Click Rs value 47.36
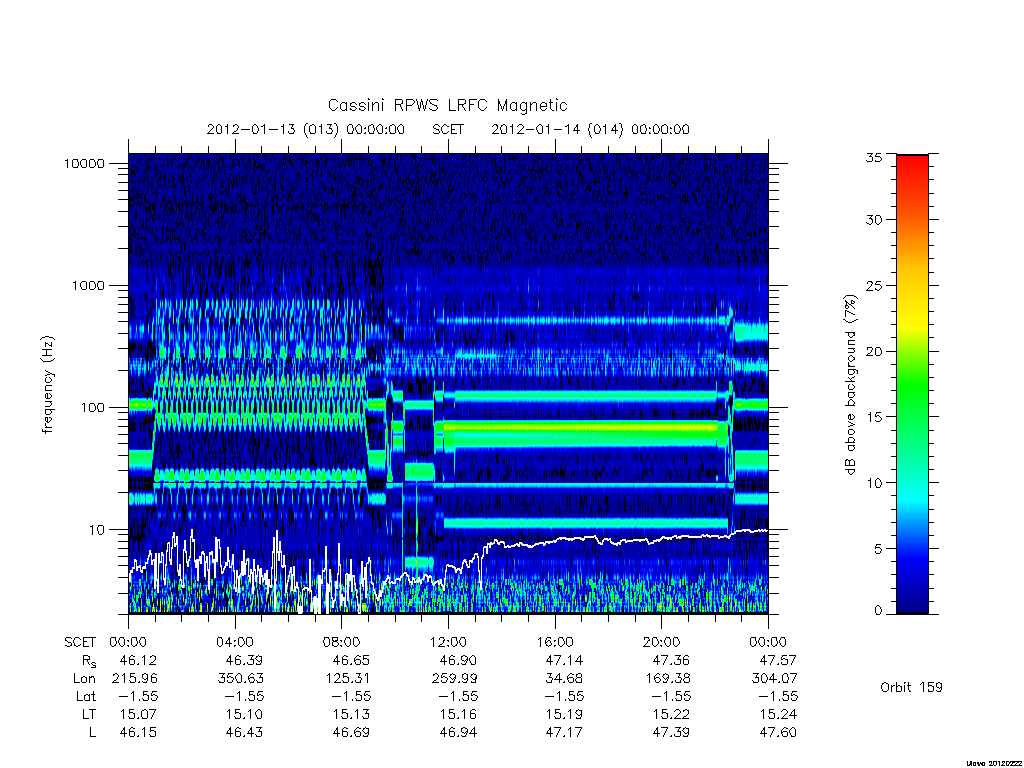This screenshot has width=1024, height=768. [x=671, y=660]
